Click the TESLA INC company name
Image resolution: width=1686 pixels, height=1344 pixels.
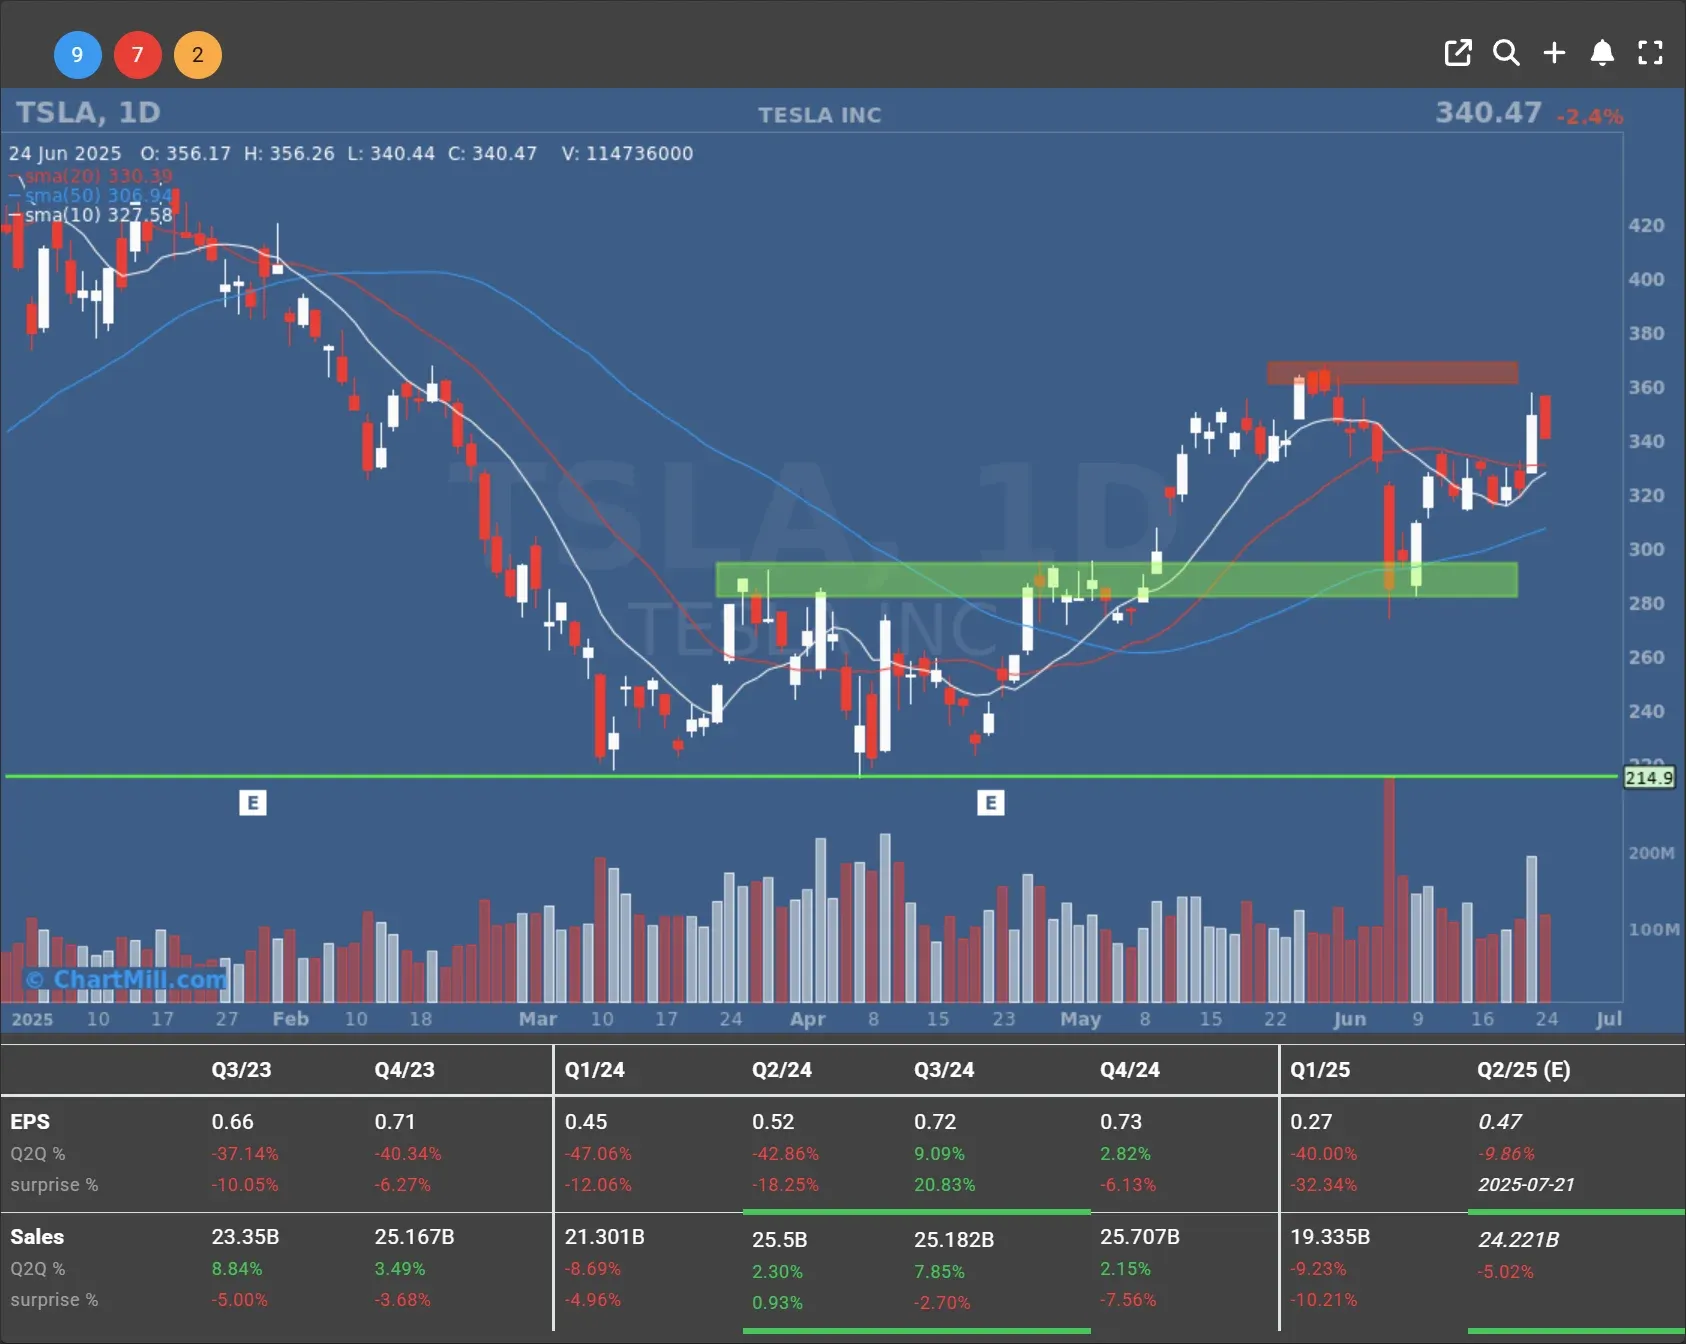[x=820, y=115]
